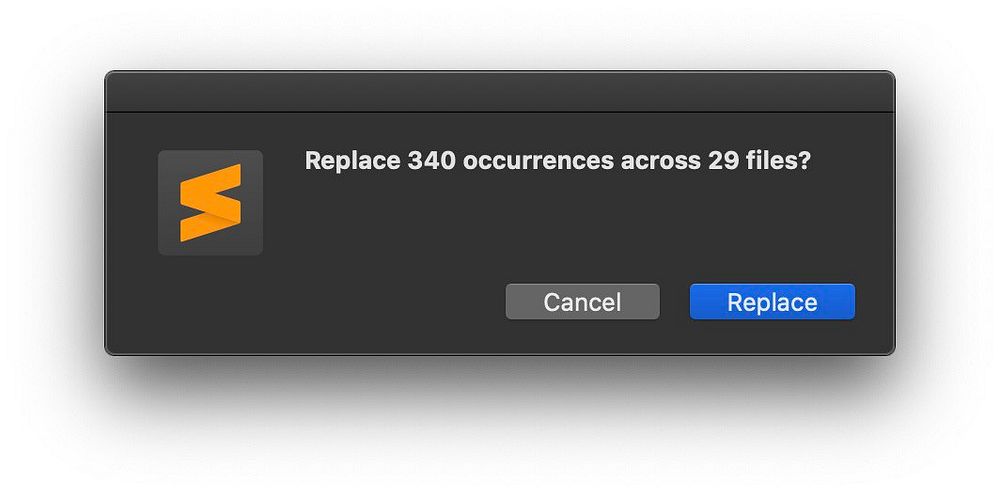Abort the replace operation with Cancel

pyautogui.click(x=582, y=301)
